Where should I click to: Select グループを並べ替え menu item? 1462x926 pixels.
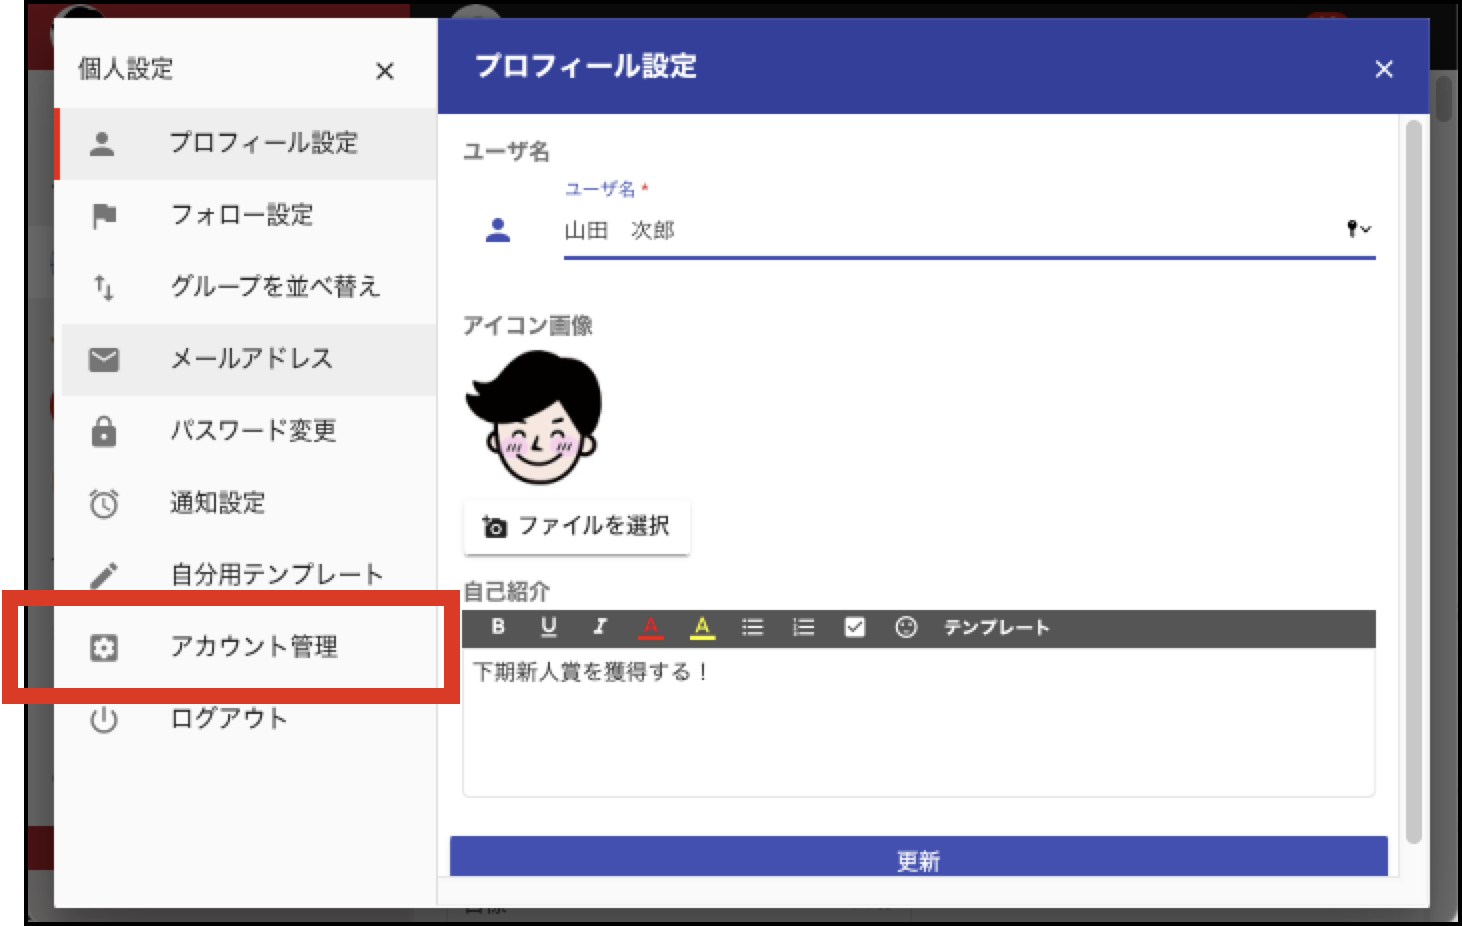(x=248, y=287)
